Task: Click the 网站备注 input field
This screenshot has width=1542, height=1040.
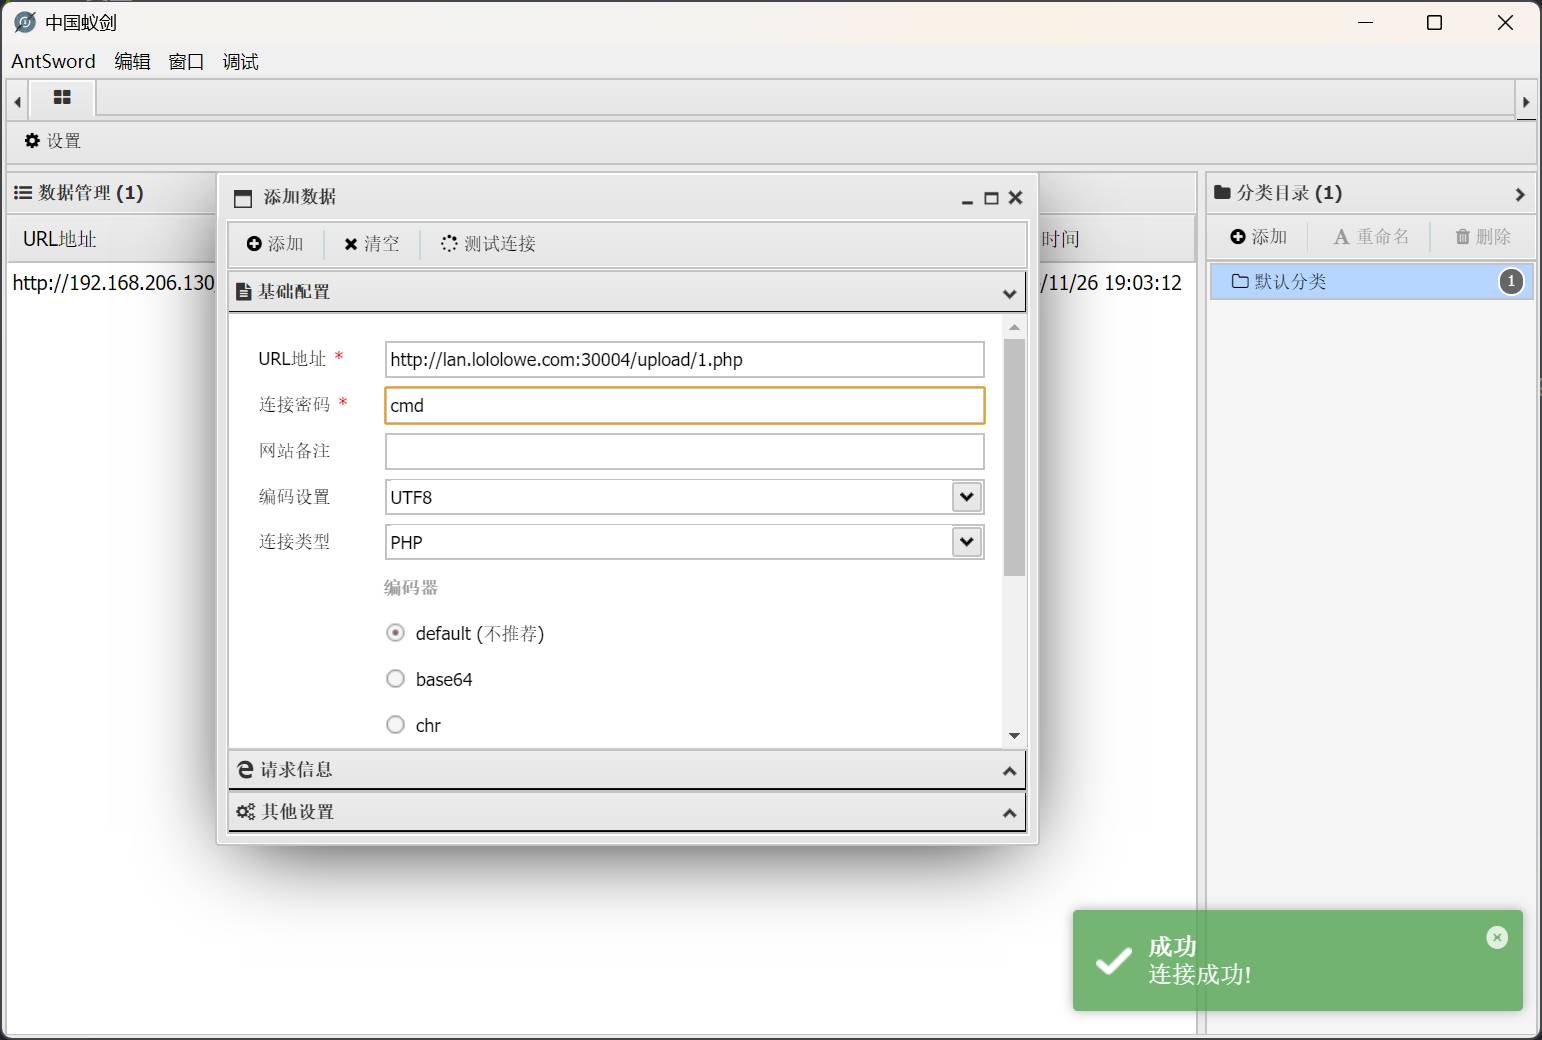Action: click(684, 451)
